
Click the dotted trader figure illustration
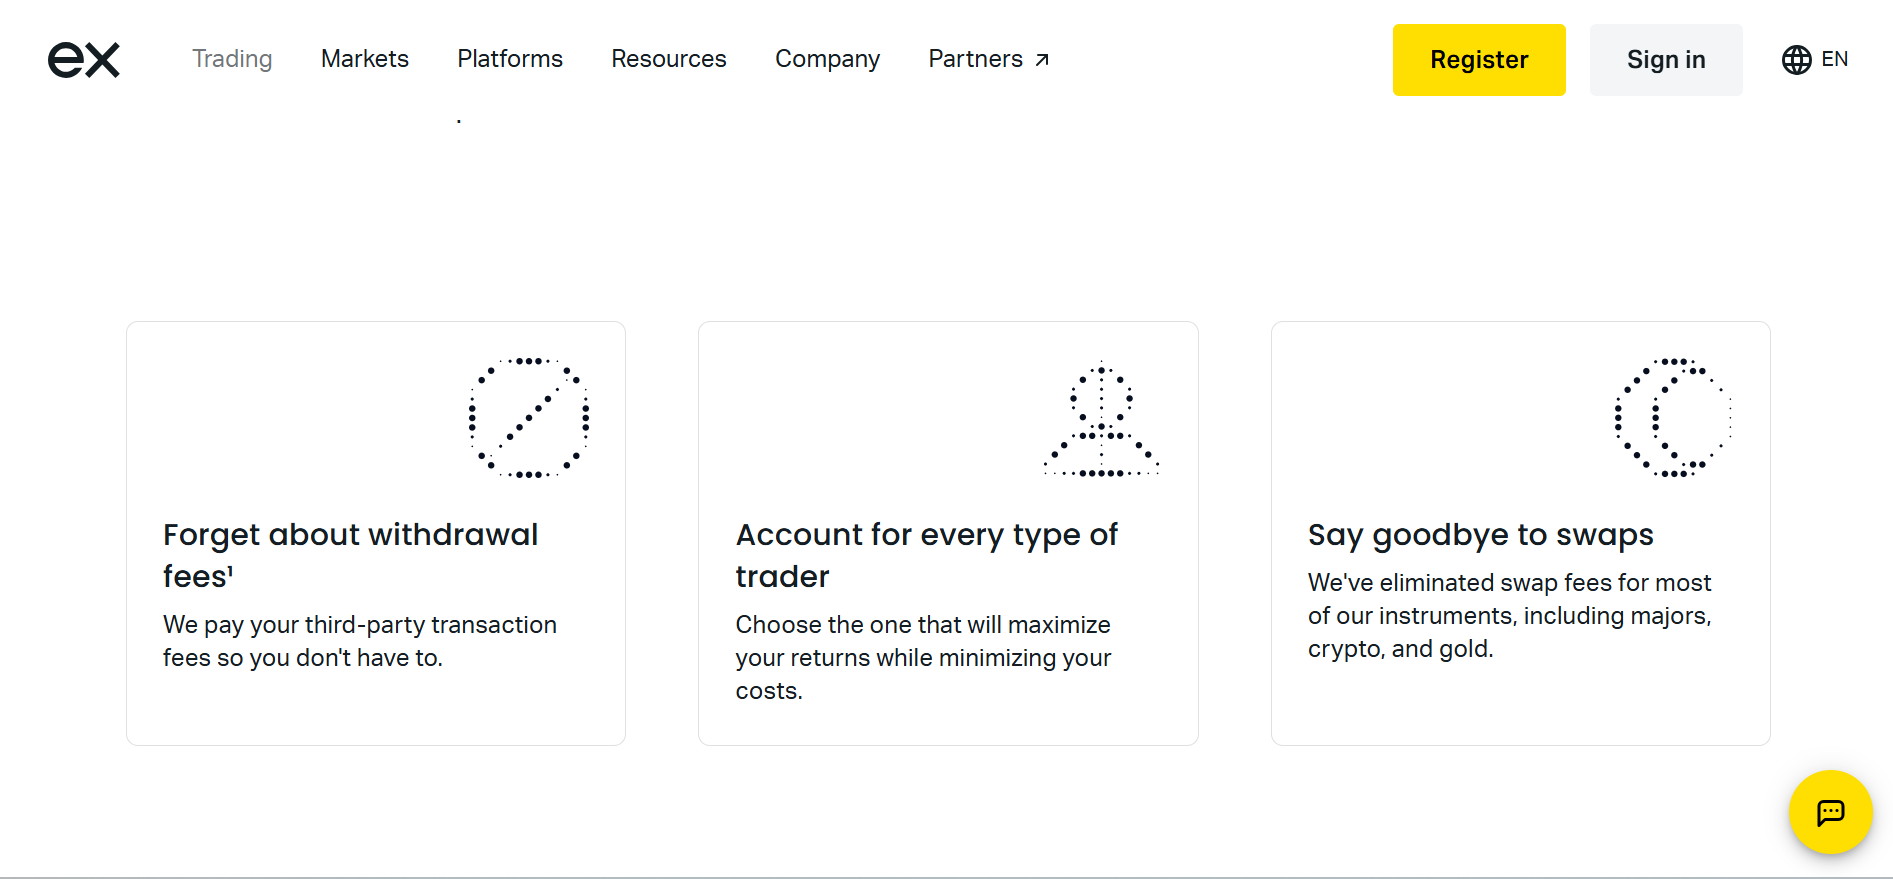click(1100, 418)
